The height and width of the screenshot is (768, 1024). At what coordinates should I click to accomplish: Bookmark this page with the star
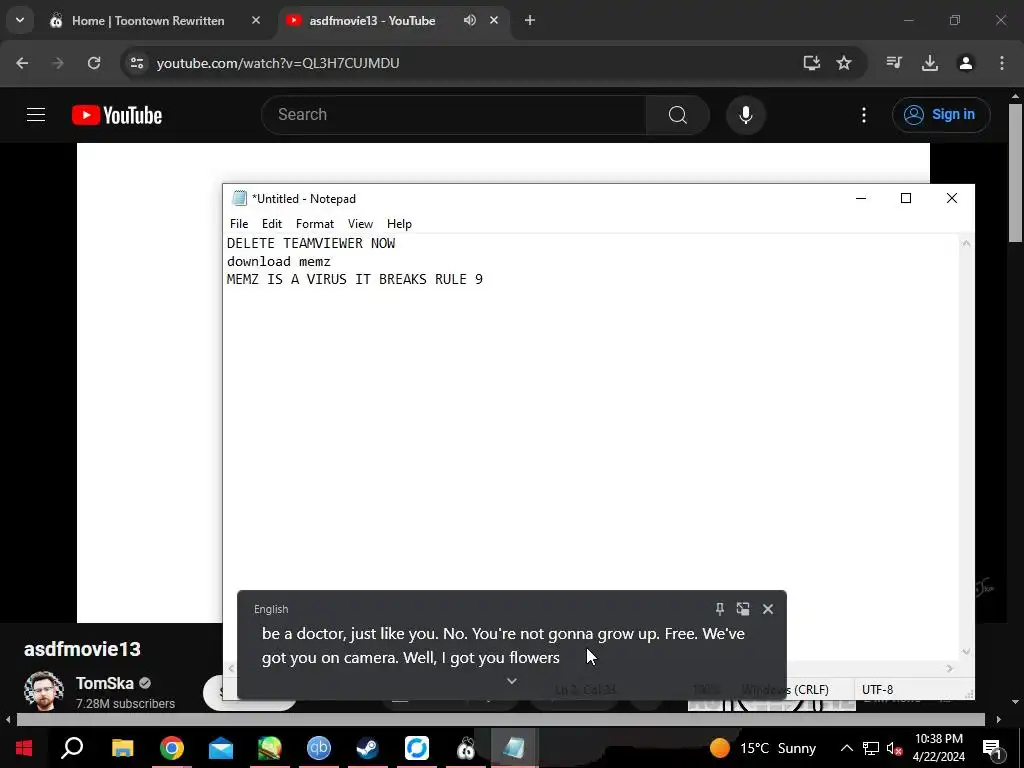844,63
